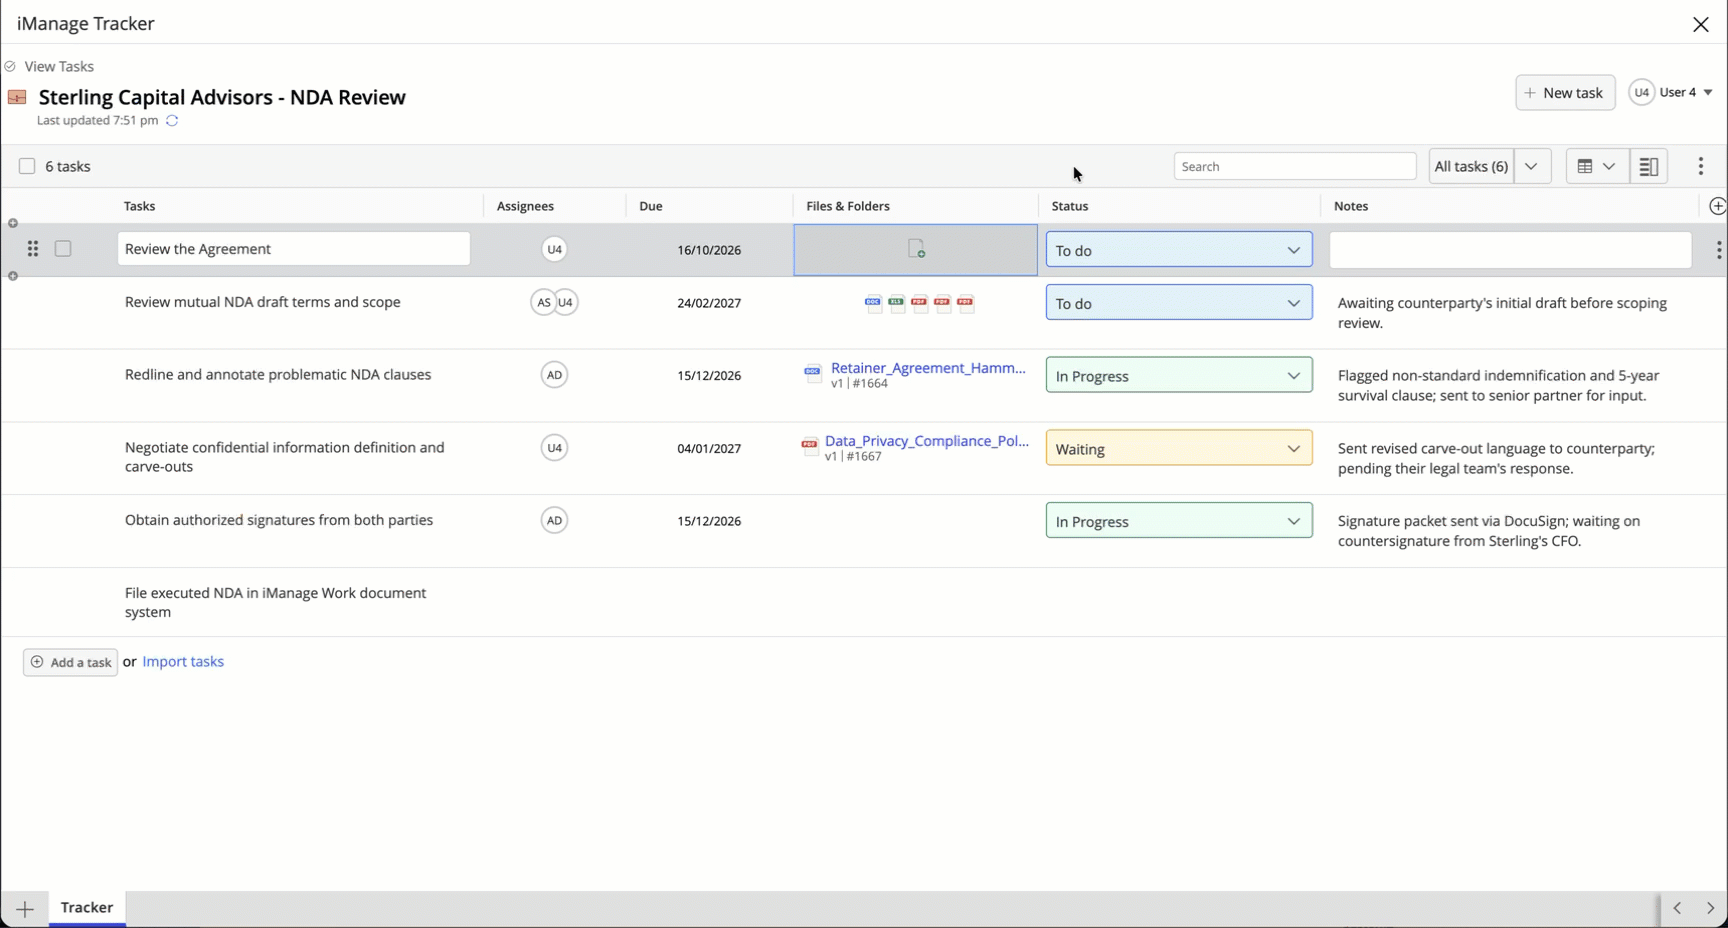The height and width of the screenshot is (928, 1728).
Task: Open Status dropdown for Review the Agreement
Action: [x=1179, y=250]
